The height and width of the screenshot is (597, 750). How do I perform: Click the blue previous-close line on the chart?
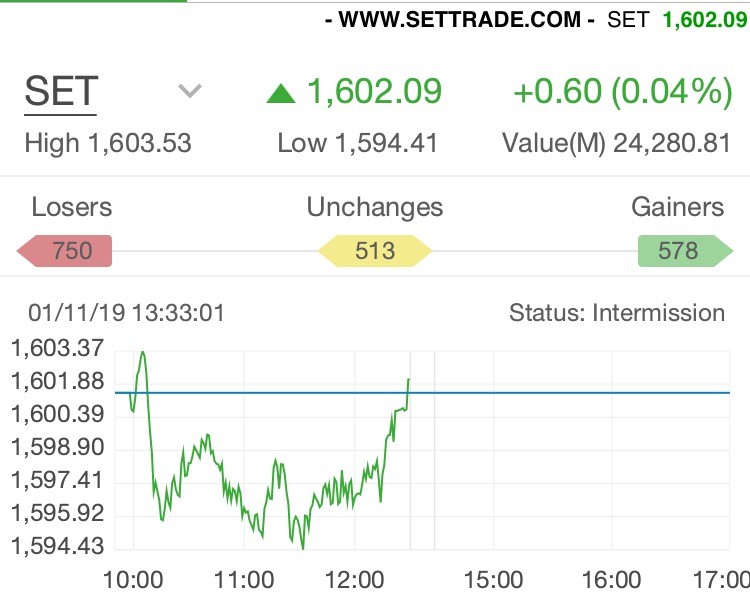(580, 393)
